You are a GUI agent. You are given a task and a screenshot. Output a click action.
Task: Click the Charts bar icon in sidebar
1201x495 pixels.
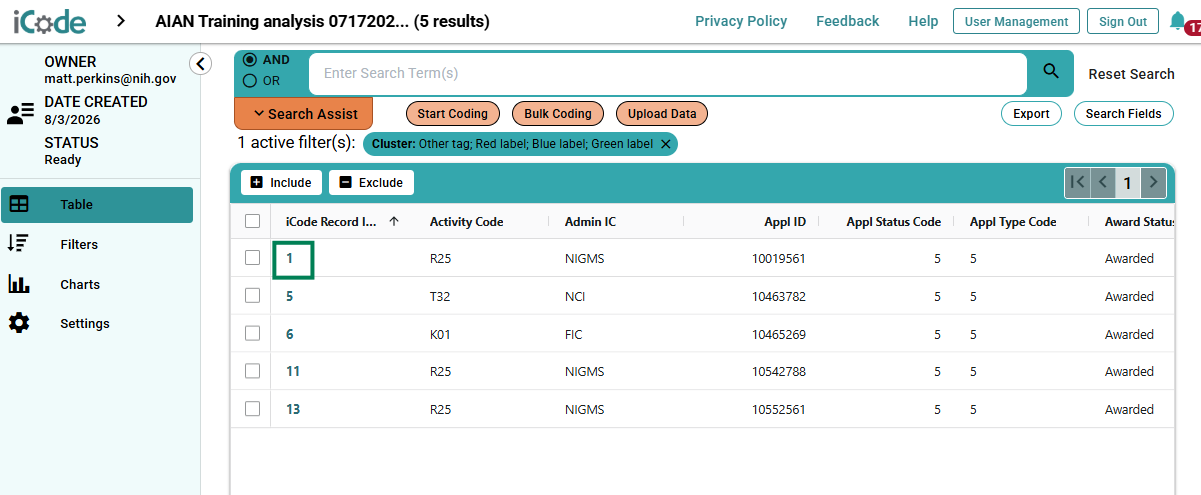click(x=19, y=284)
